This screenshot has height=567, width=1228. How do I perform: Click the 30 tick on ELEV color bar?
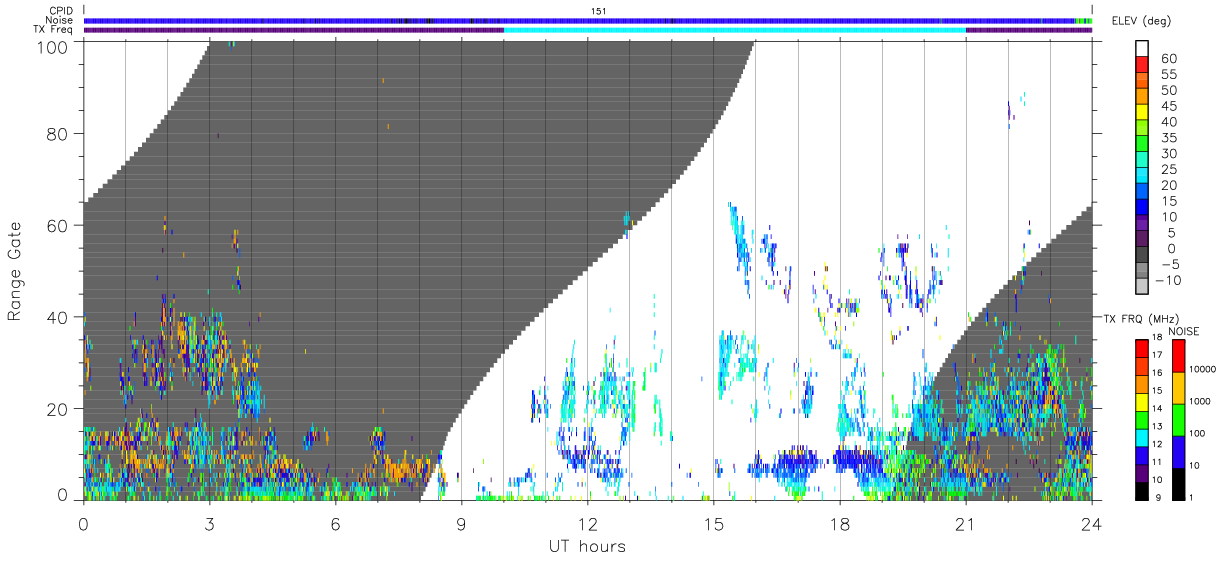click(1170, 154)
